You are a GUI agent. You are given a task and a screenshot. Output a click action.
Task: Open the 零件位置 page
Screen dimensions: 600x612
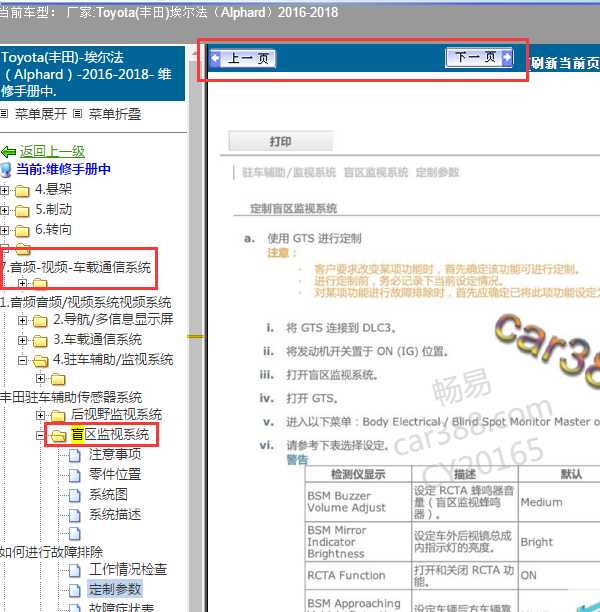115,474
